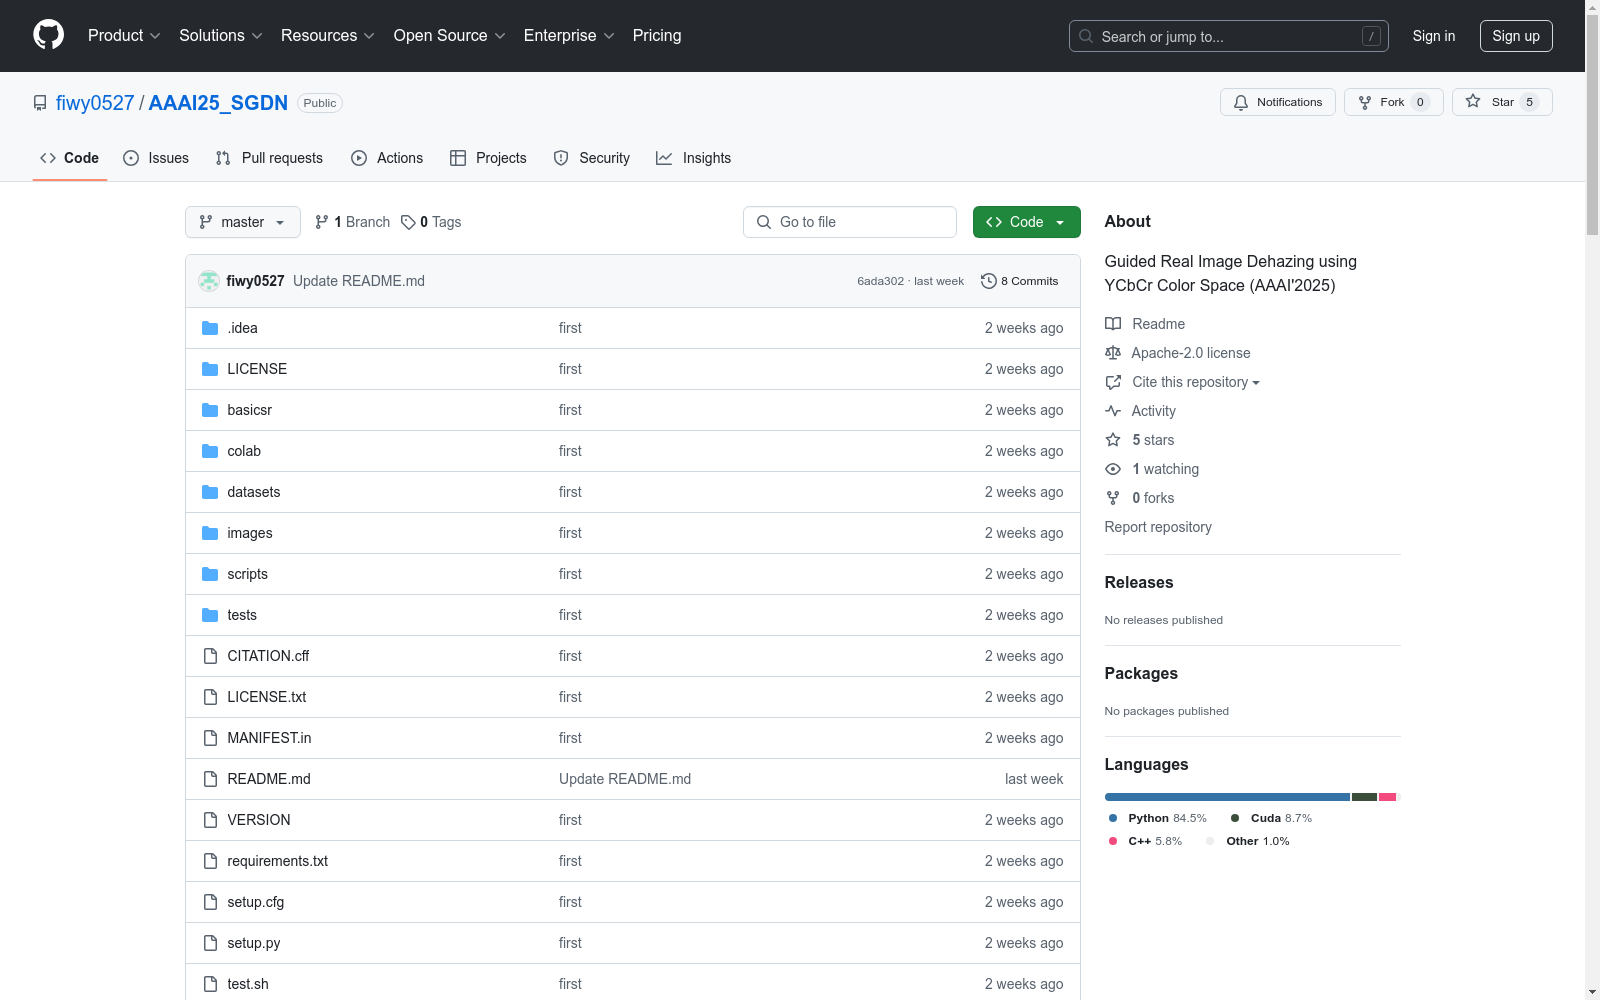Click Report repository link
1600x1000 pixels.
(x=1158, y=527)
